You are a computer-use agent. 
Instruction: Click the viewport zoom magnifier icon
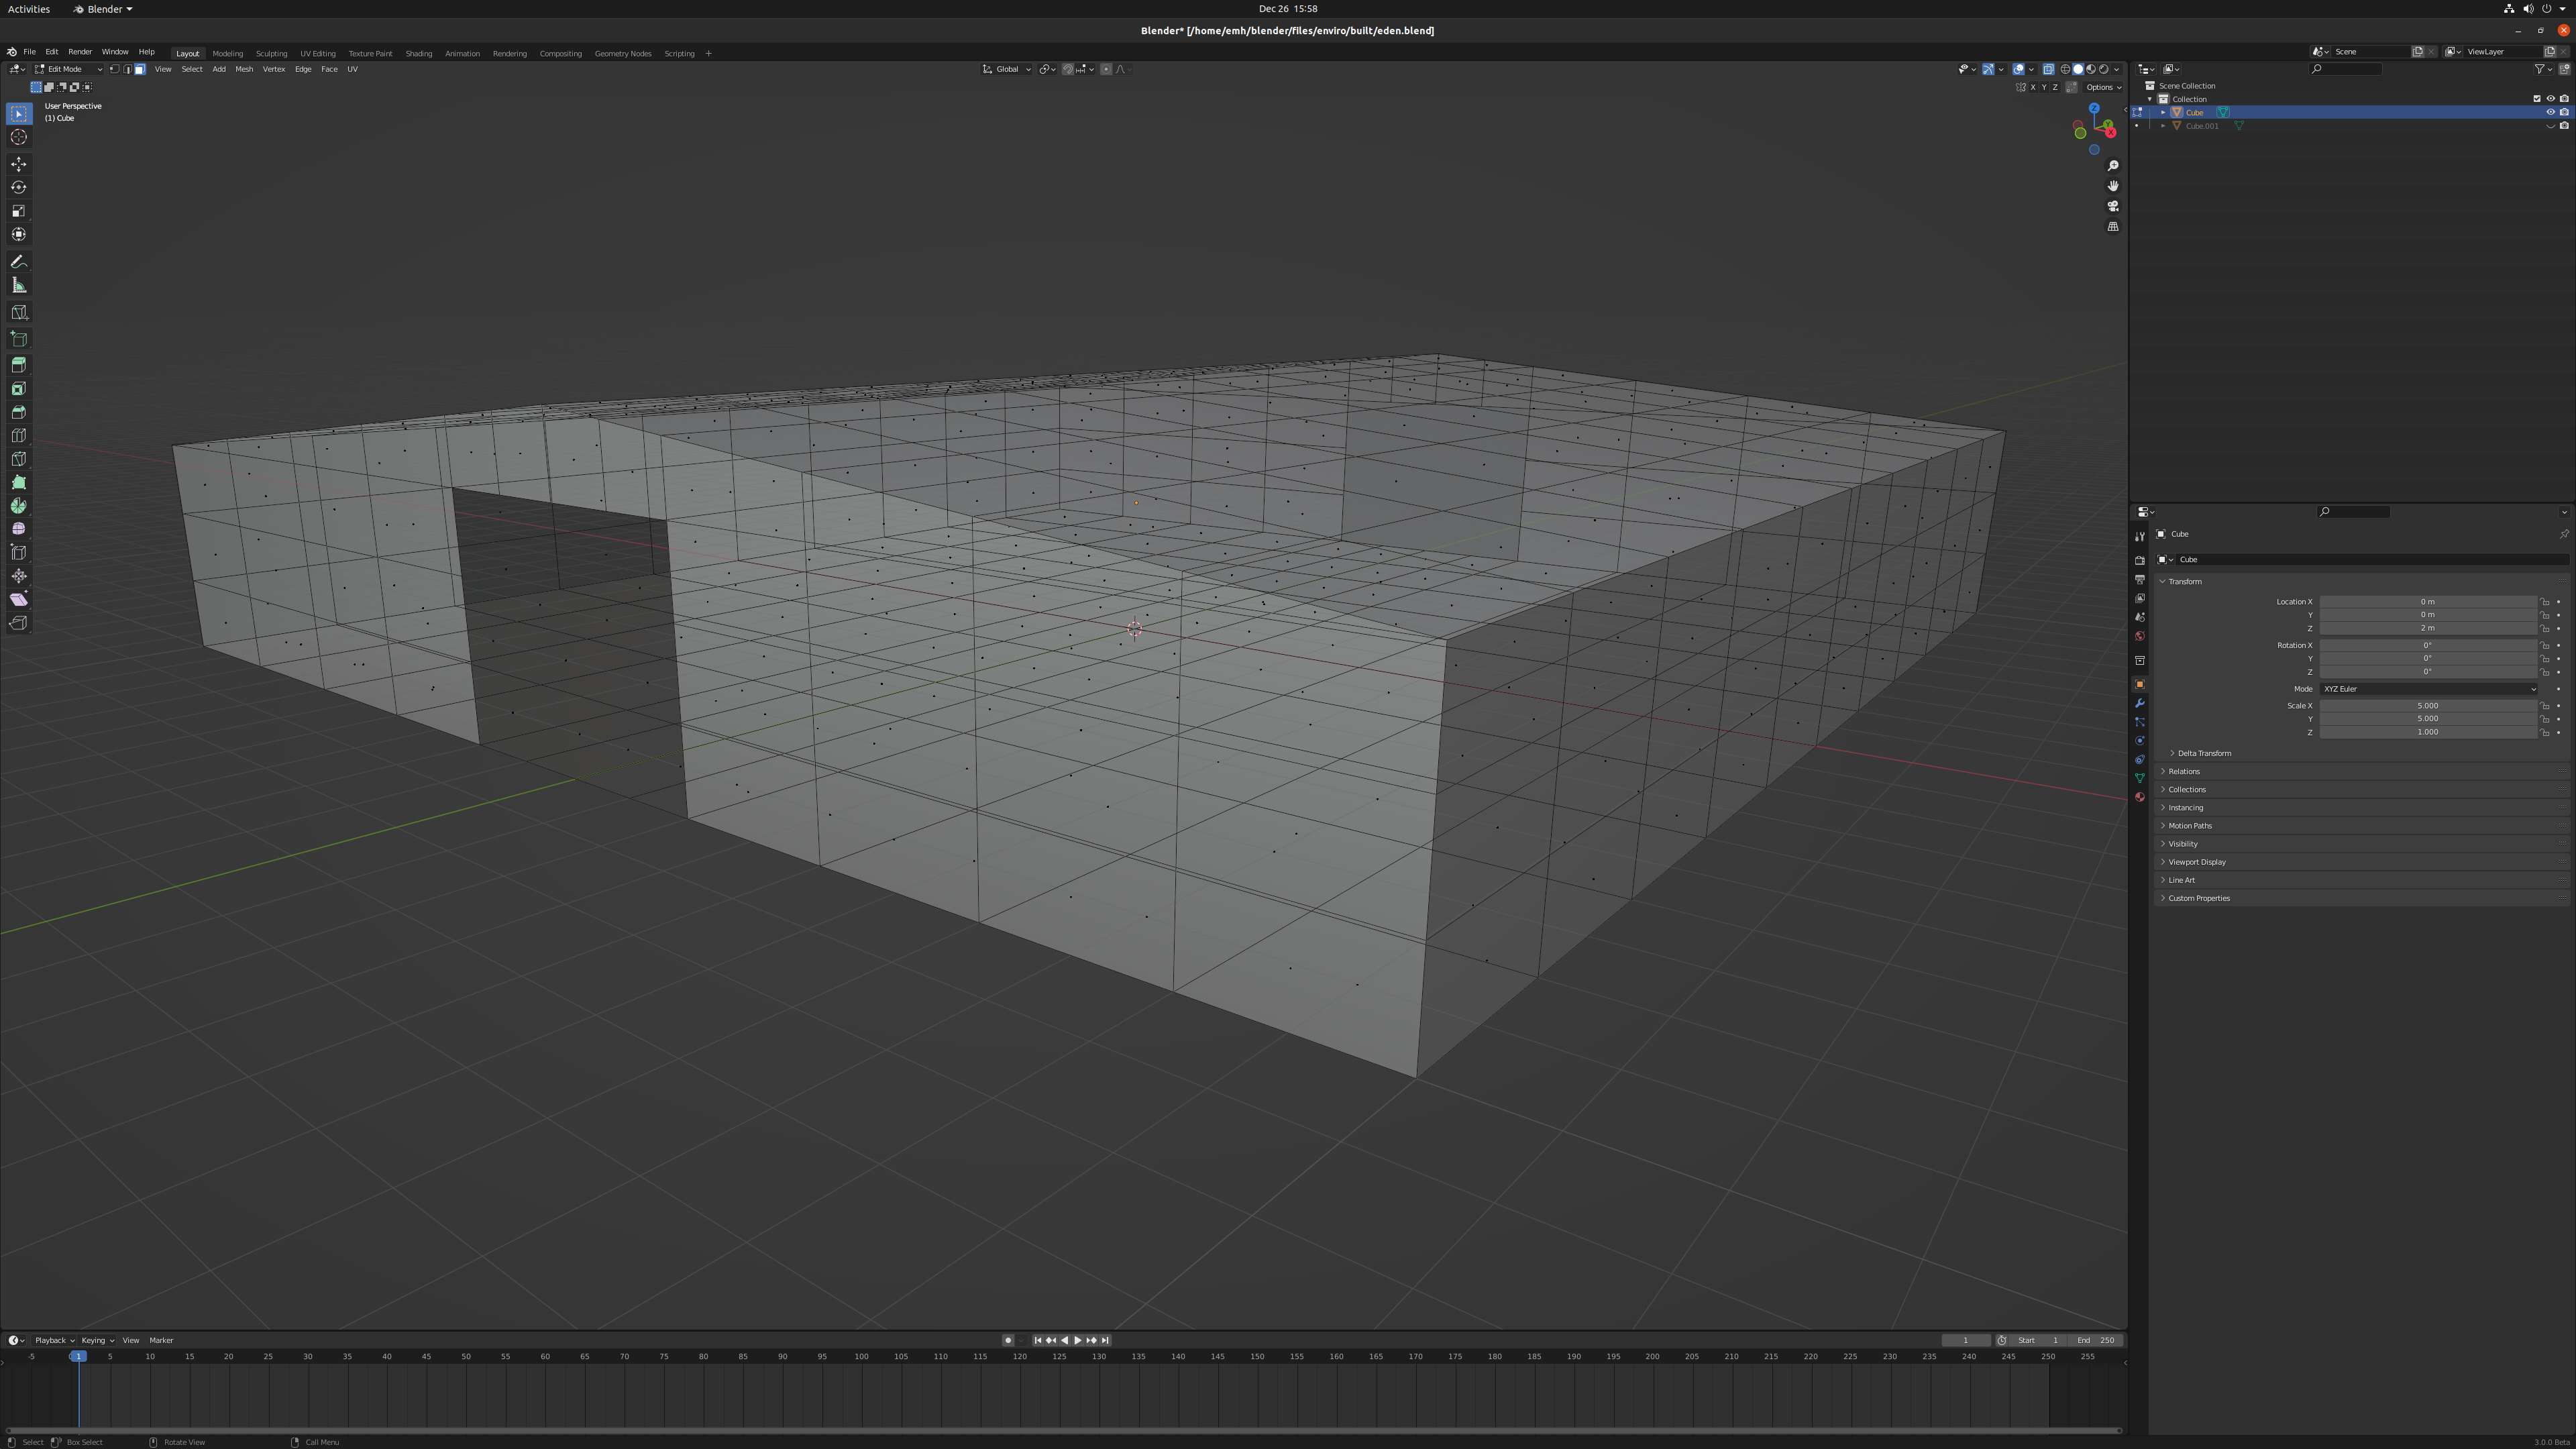click(2113, 166)
